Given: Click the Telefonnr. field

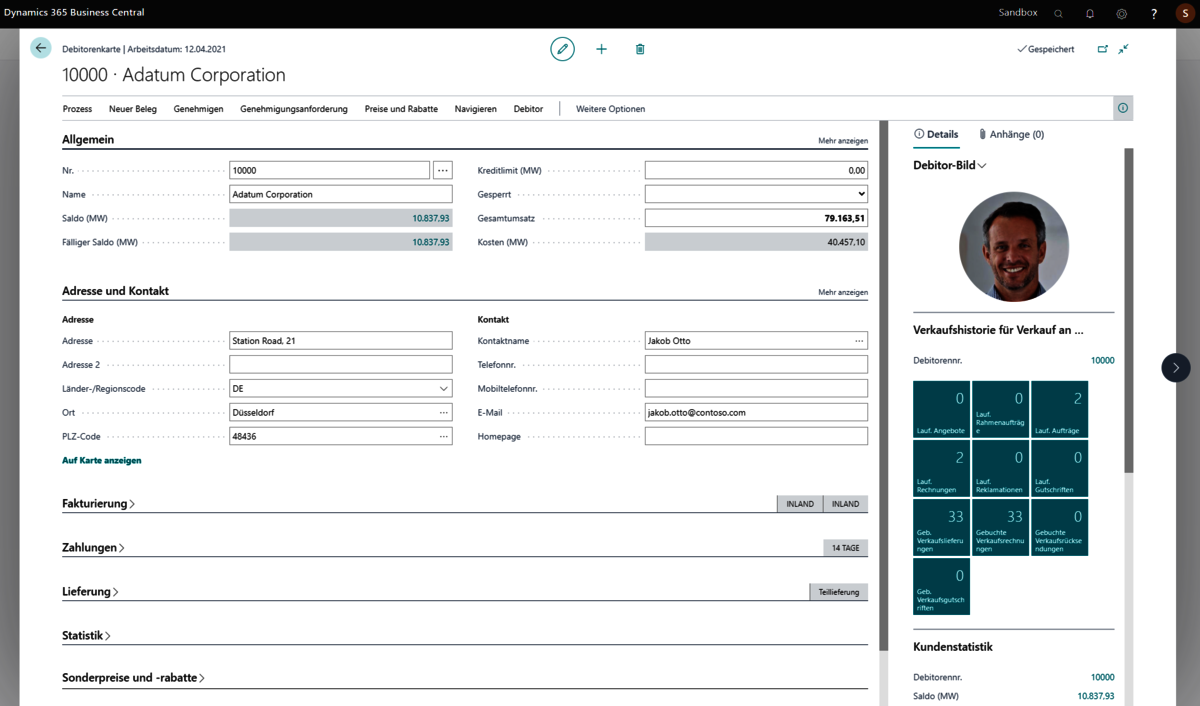Looking at the screenshot, I should click(756, 365).
